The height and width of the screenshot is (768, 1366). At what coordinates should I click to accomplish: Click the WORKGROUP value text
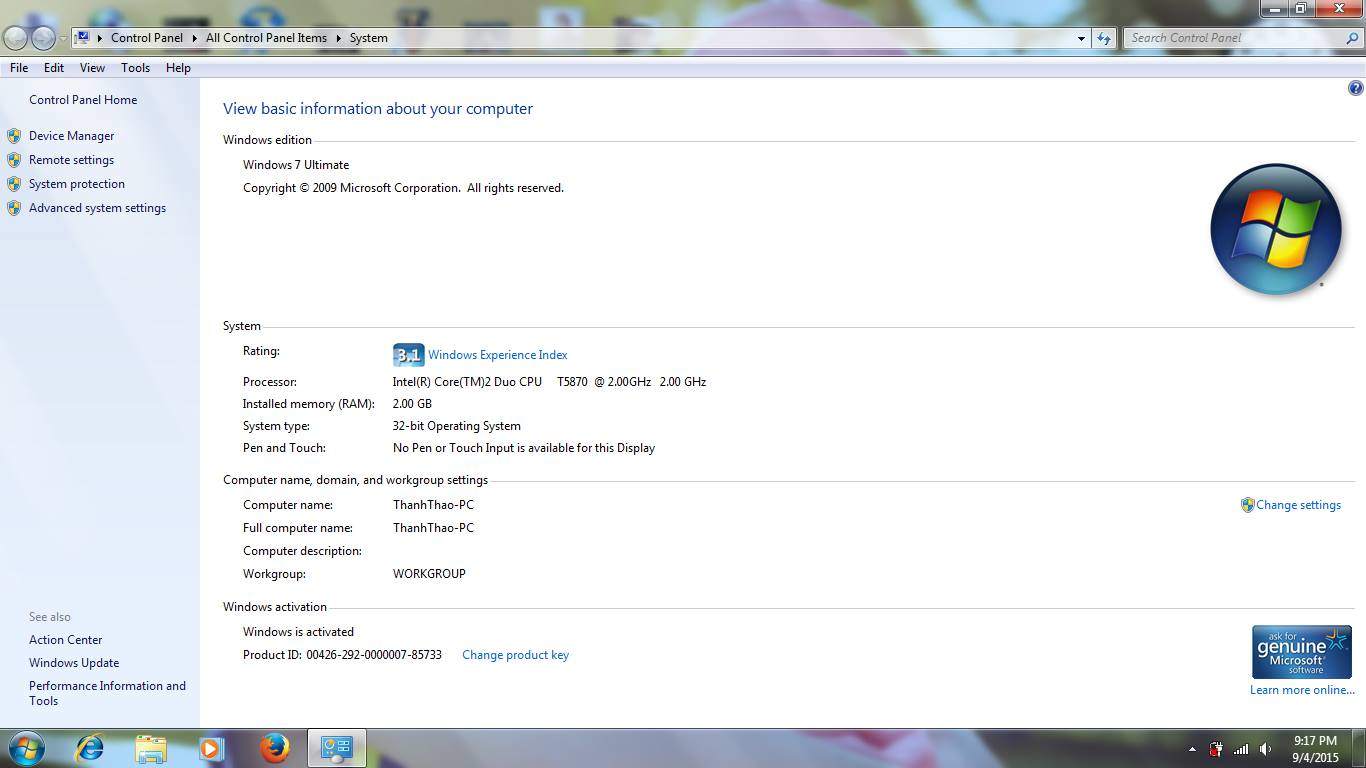[429, 574]
